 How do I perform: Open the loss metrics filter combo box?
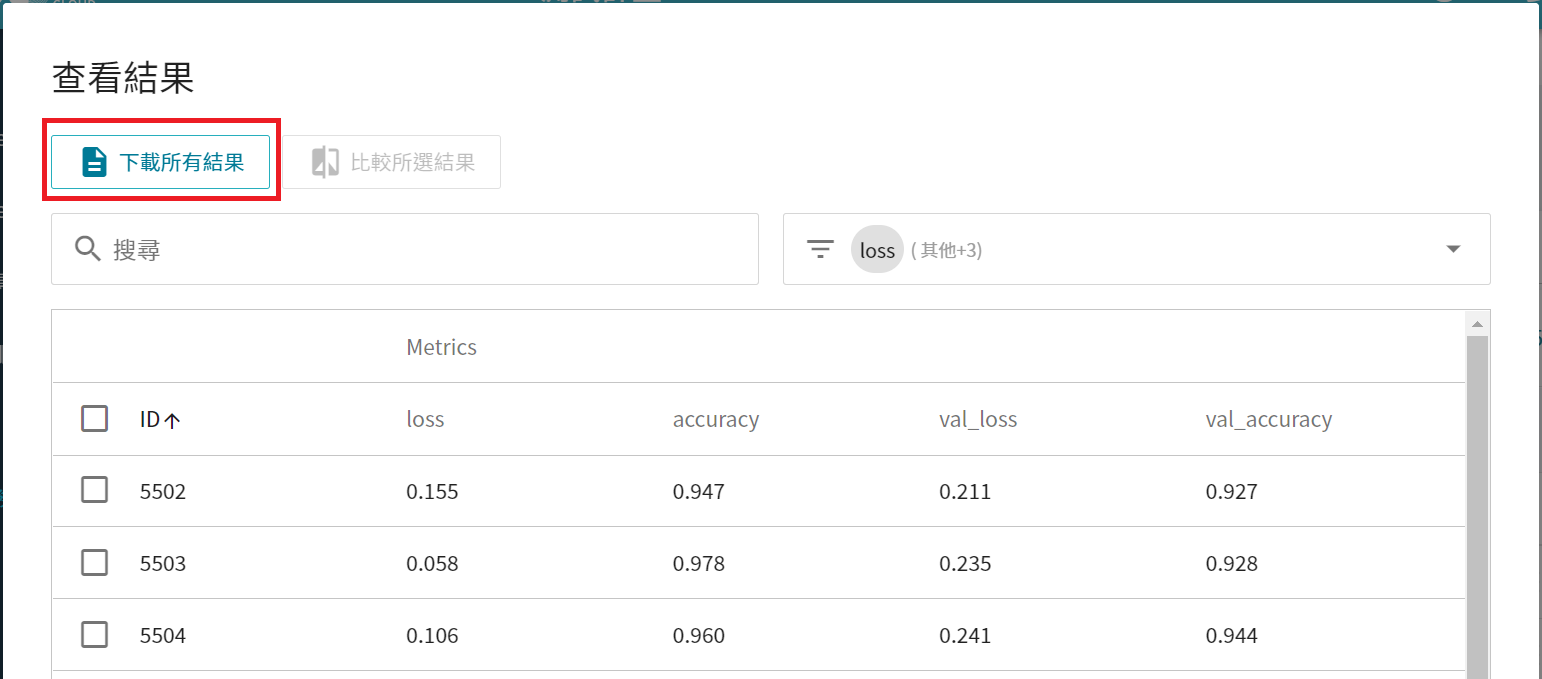coord(1136,249)
